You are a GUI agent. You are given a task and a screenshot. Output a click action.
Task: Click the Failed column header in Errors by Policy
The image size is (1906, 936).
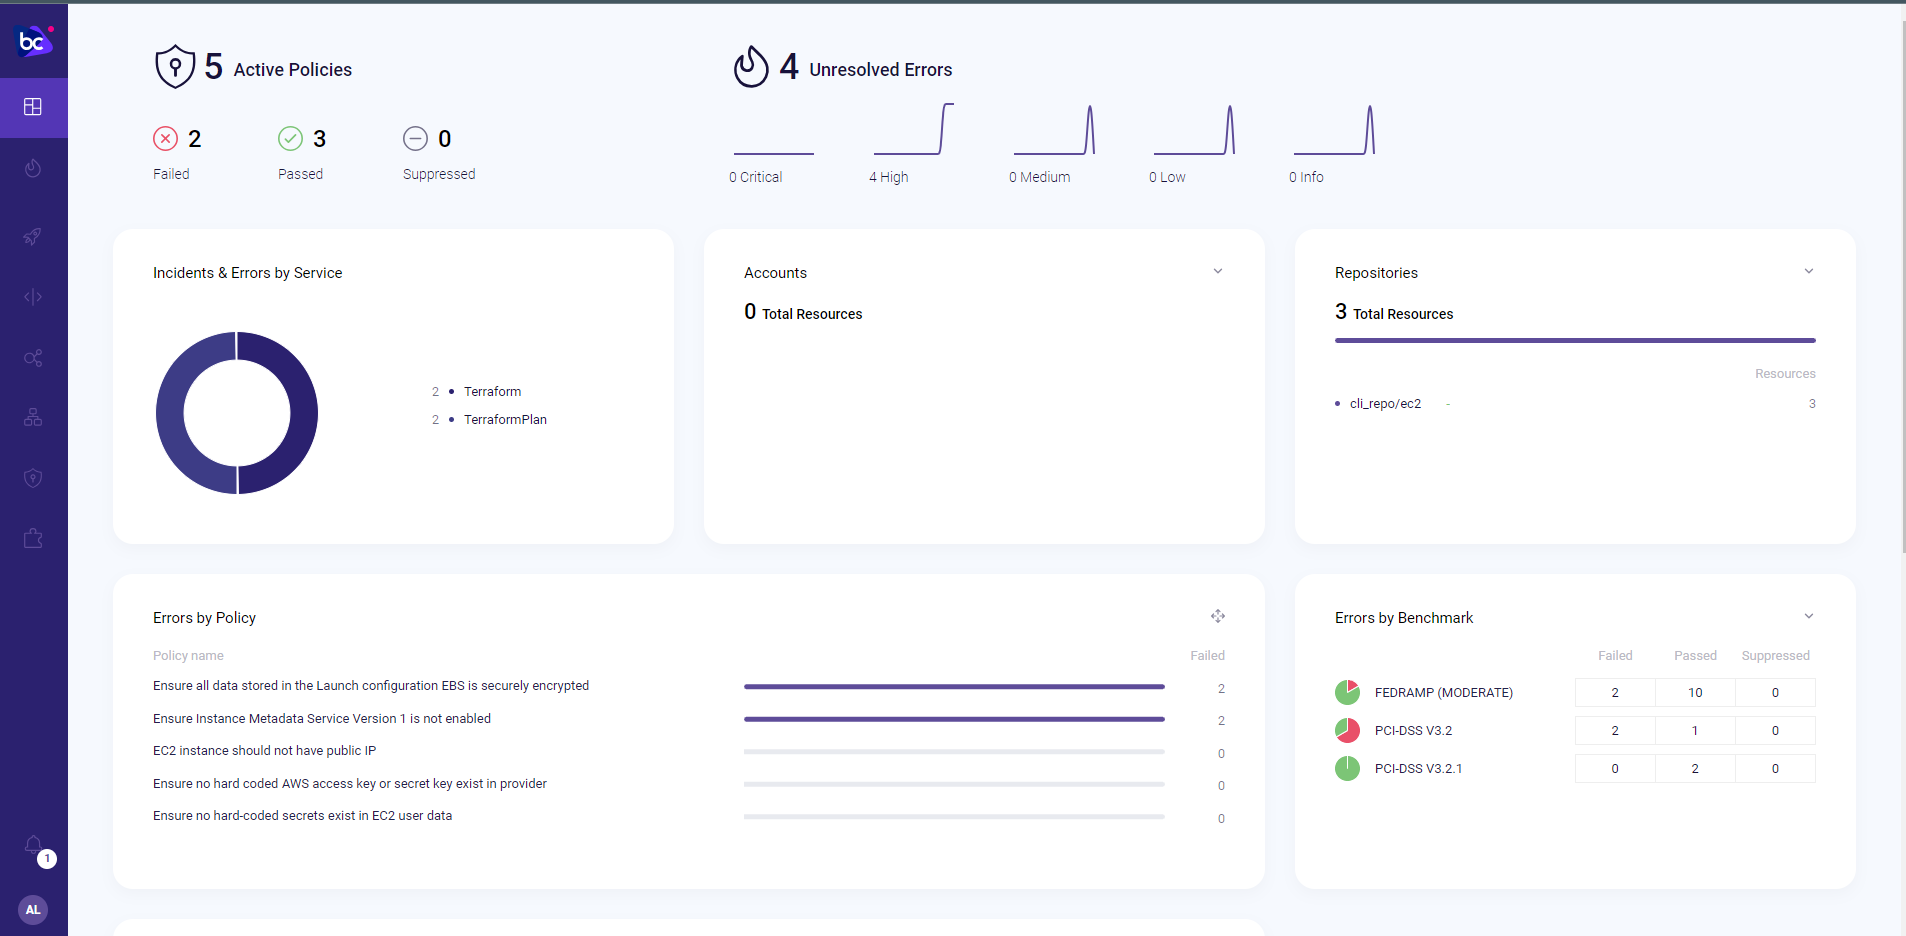pyautogui.click(x=1207, y=656)
